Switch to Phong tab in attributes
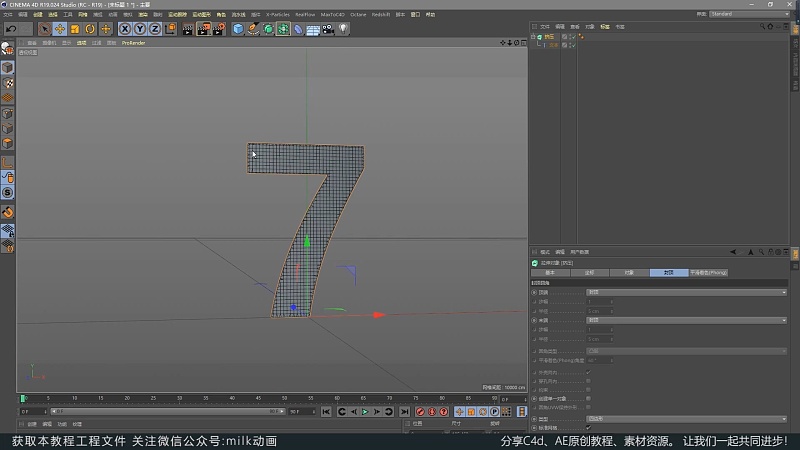800x450 pixels. coord(708,273)
